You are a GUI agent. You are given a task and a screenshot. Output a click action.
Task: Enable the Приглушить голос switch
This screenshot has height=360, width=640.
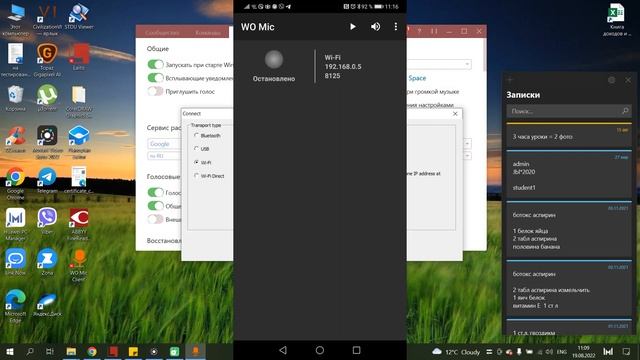click(155, 91)
